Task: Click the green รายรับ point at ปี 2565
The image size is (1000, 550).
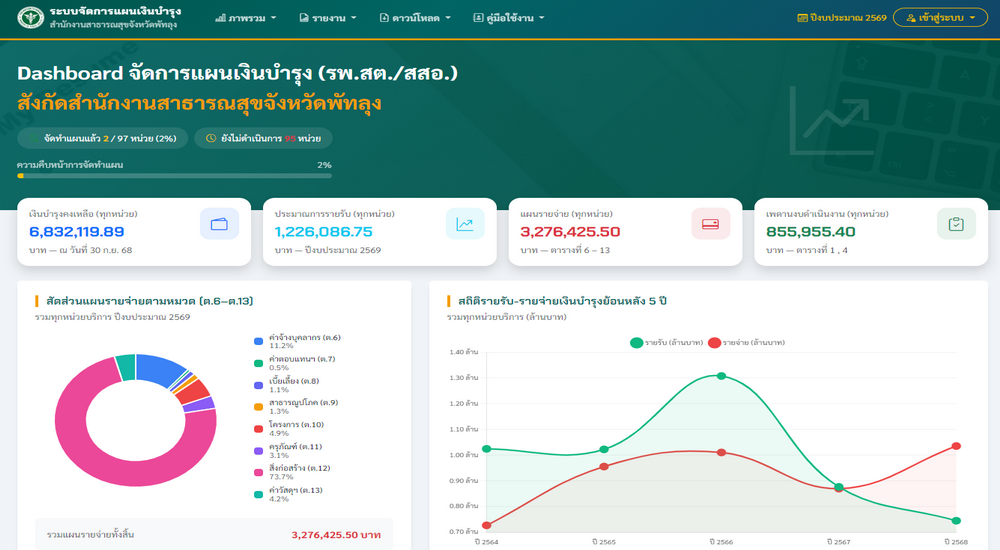Action: coord(604,449)
